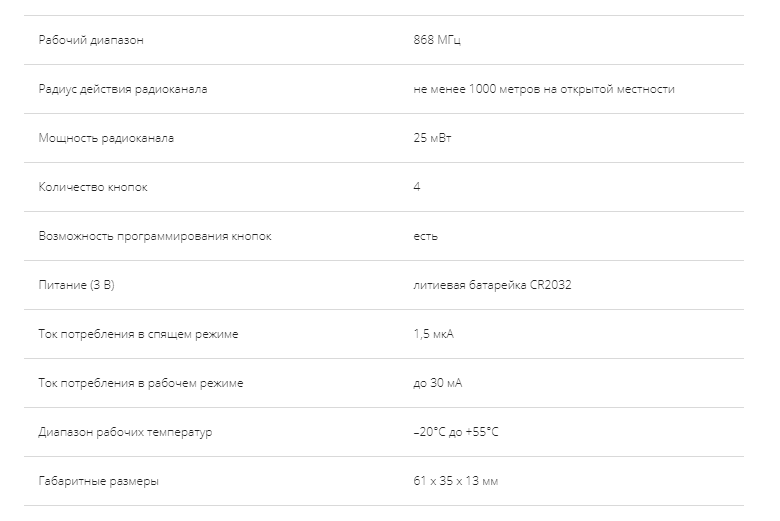The image size is (780, 521).
Task: Click 'Диапазон рабочих температур' label
Action: (125, 433)
